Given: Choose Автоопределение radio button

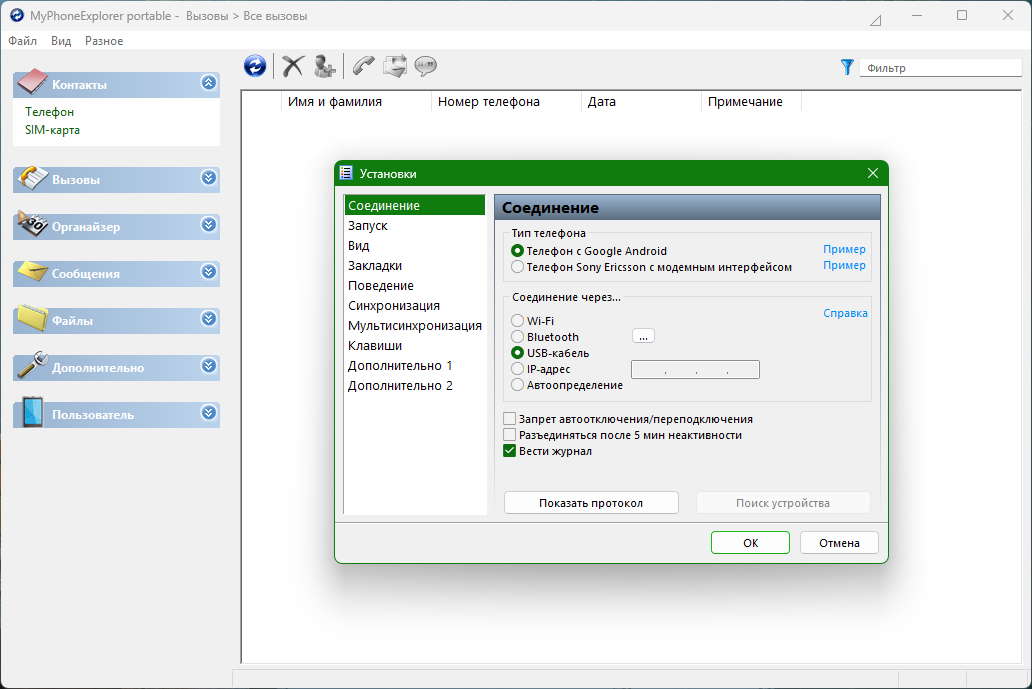Looking at the screenshot, I should point(517,384).
